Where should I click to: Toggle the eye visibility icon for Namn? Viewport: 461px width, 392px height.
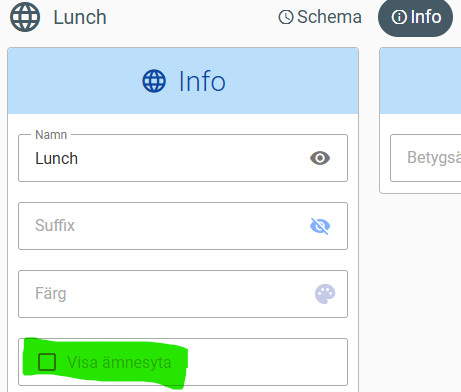pyautogui.click(x=320, y=158)
